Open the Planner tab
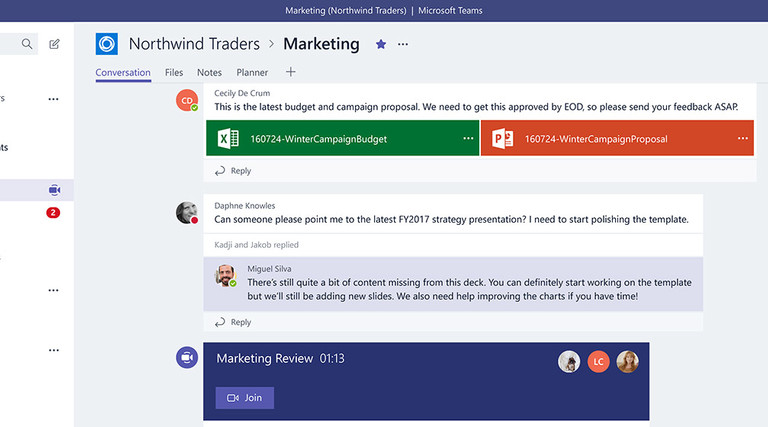This screenshot has width=768, height=427. 252,72
